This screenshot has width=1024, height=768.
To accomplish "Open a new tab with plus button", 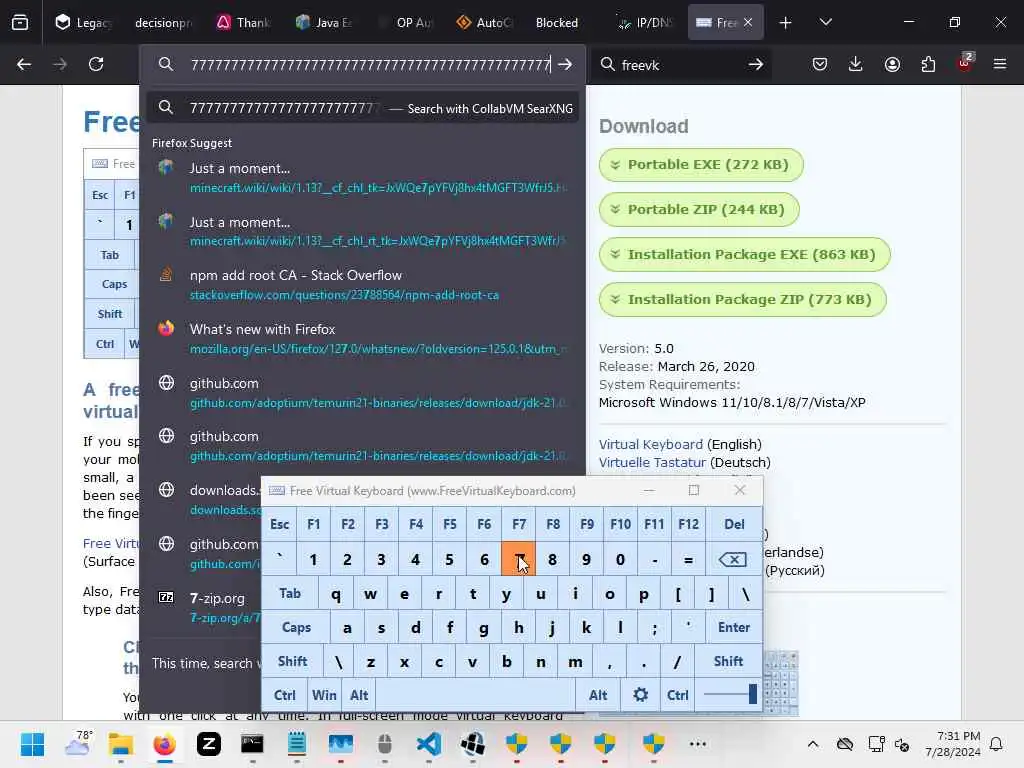I will (x=786, y=22).
